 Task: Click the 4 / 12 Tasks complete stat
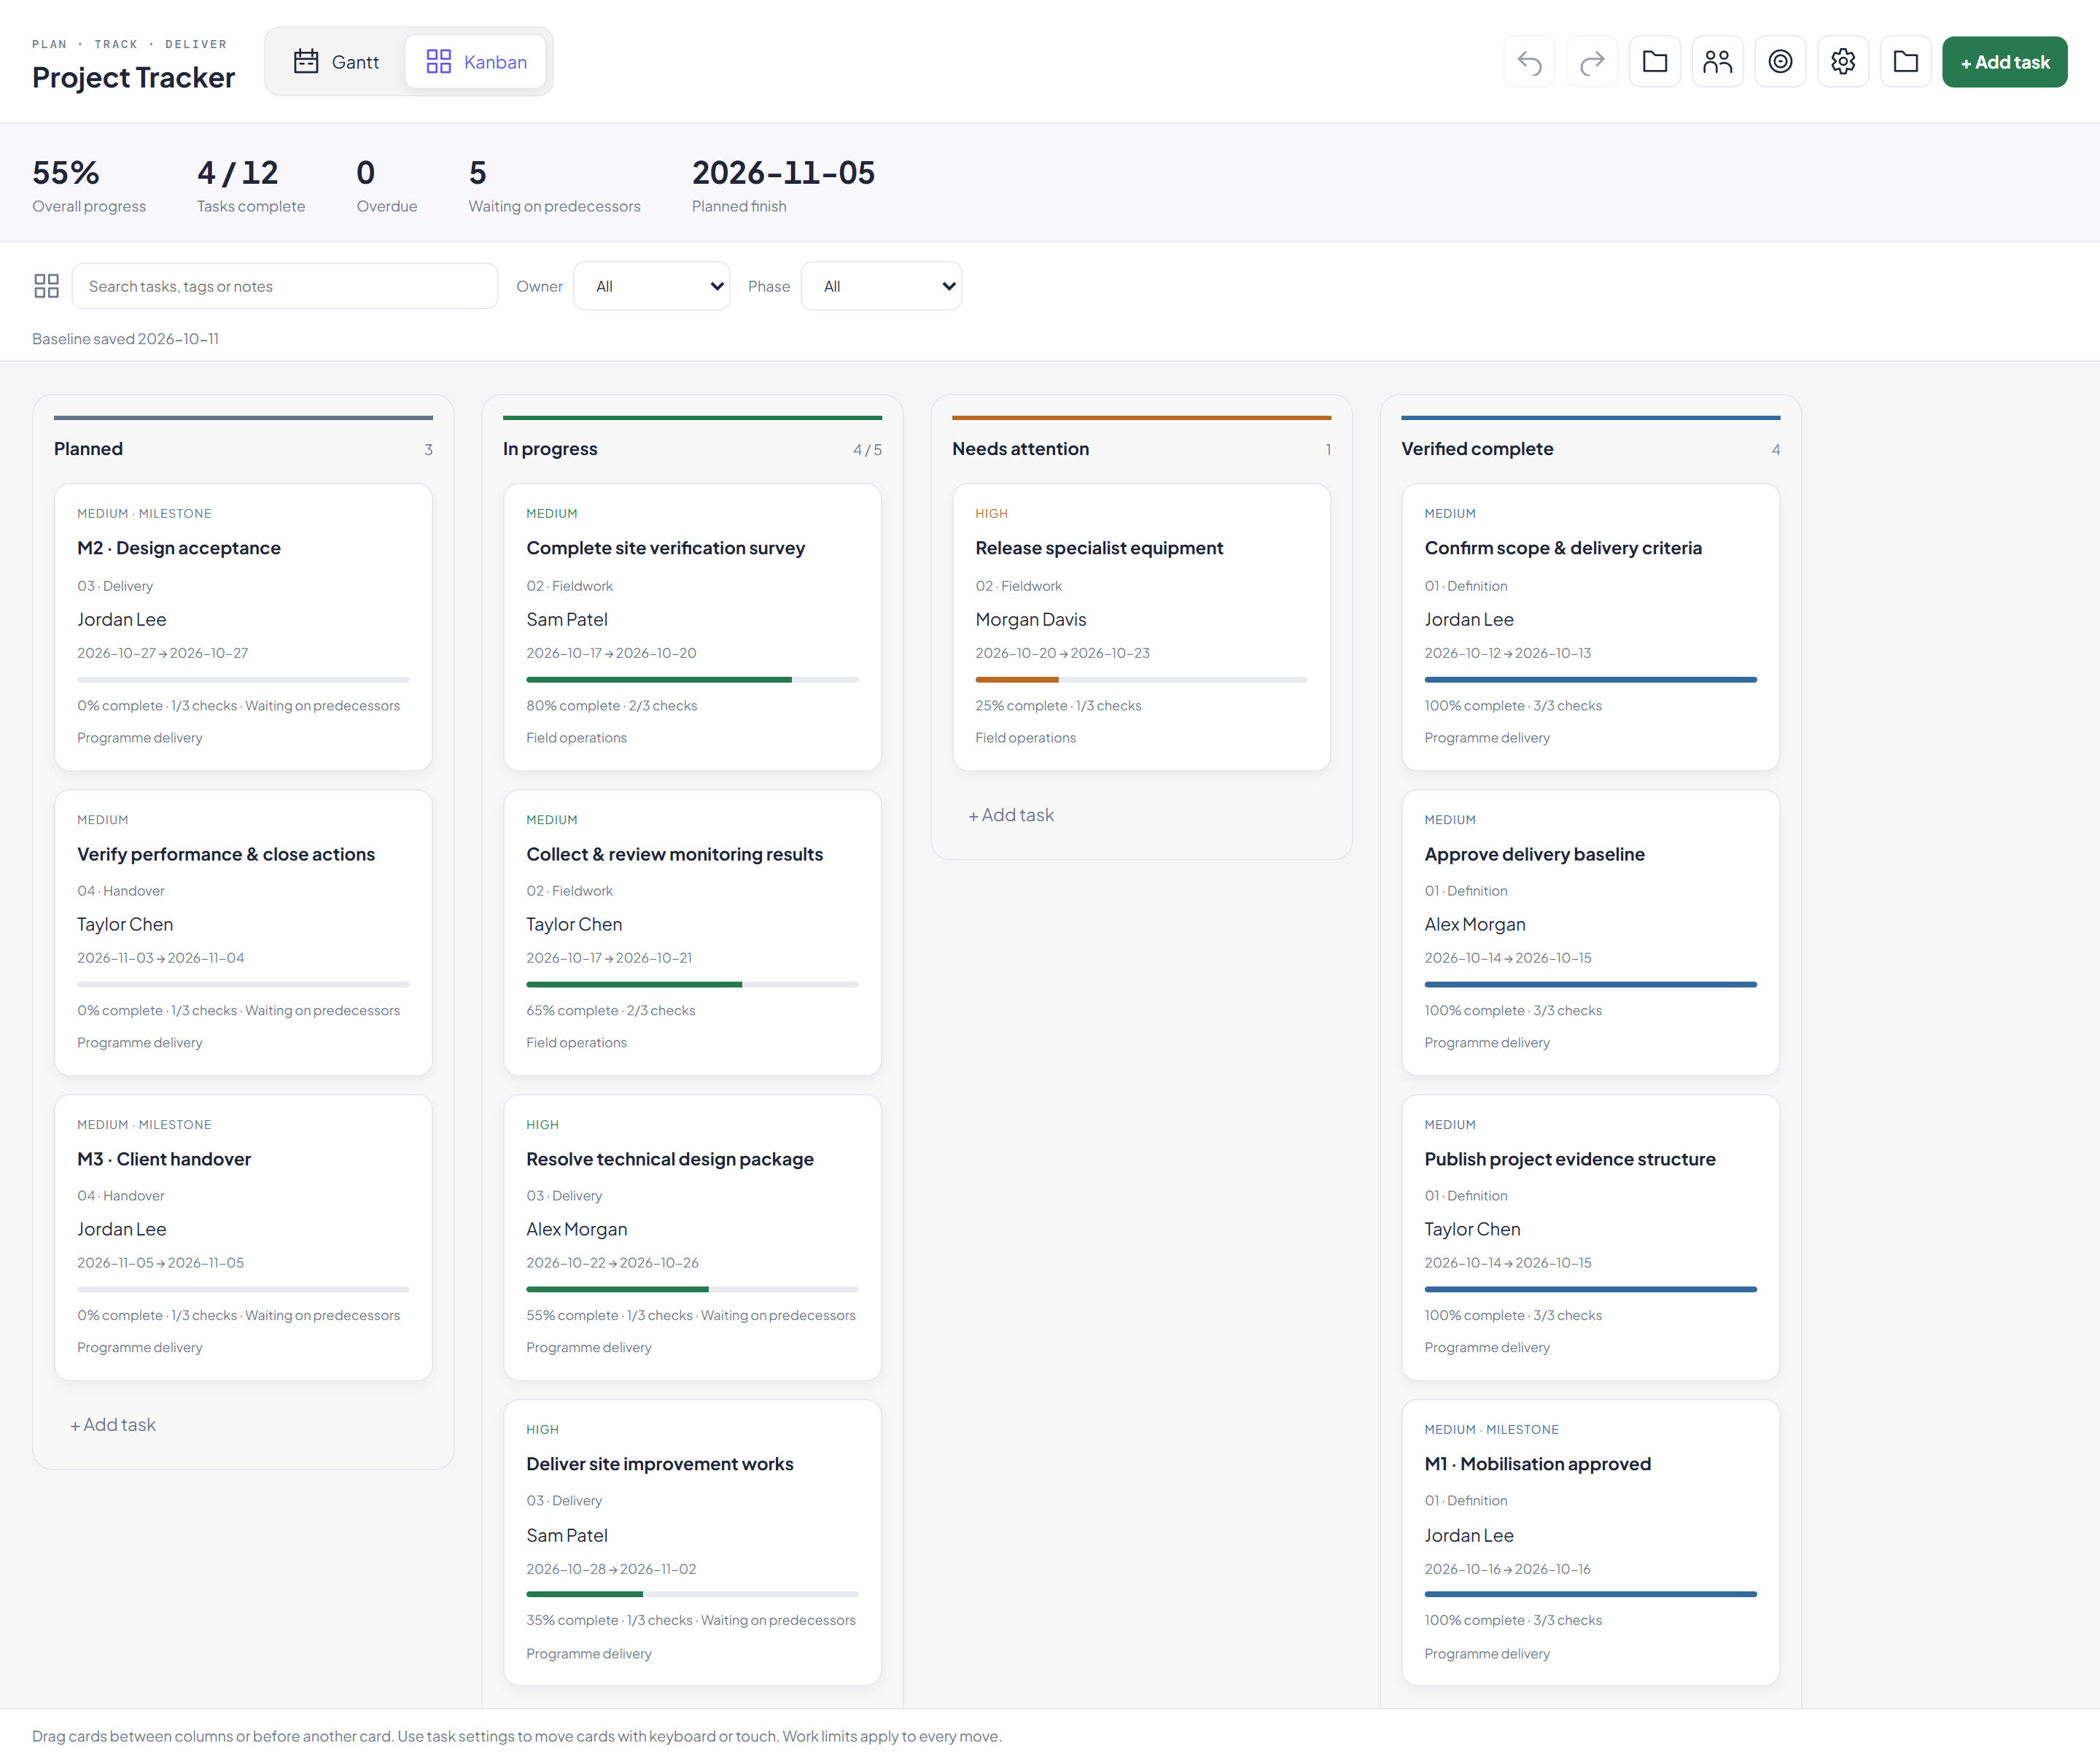click(251, 185)
